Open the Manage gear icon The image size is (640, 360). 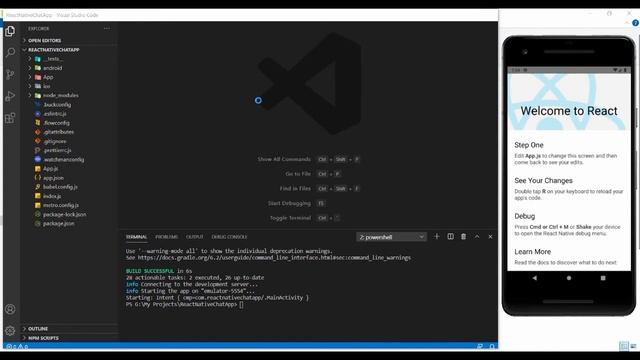[10, 330]
